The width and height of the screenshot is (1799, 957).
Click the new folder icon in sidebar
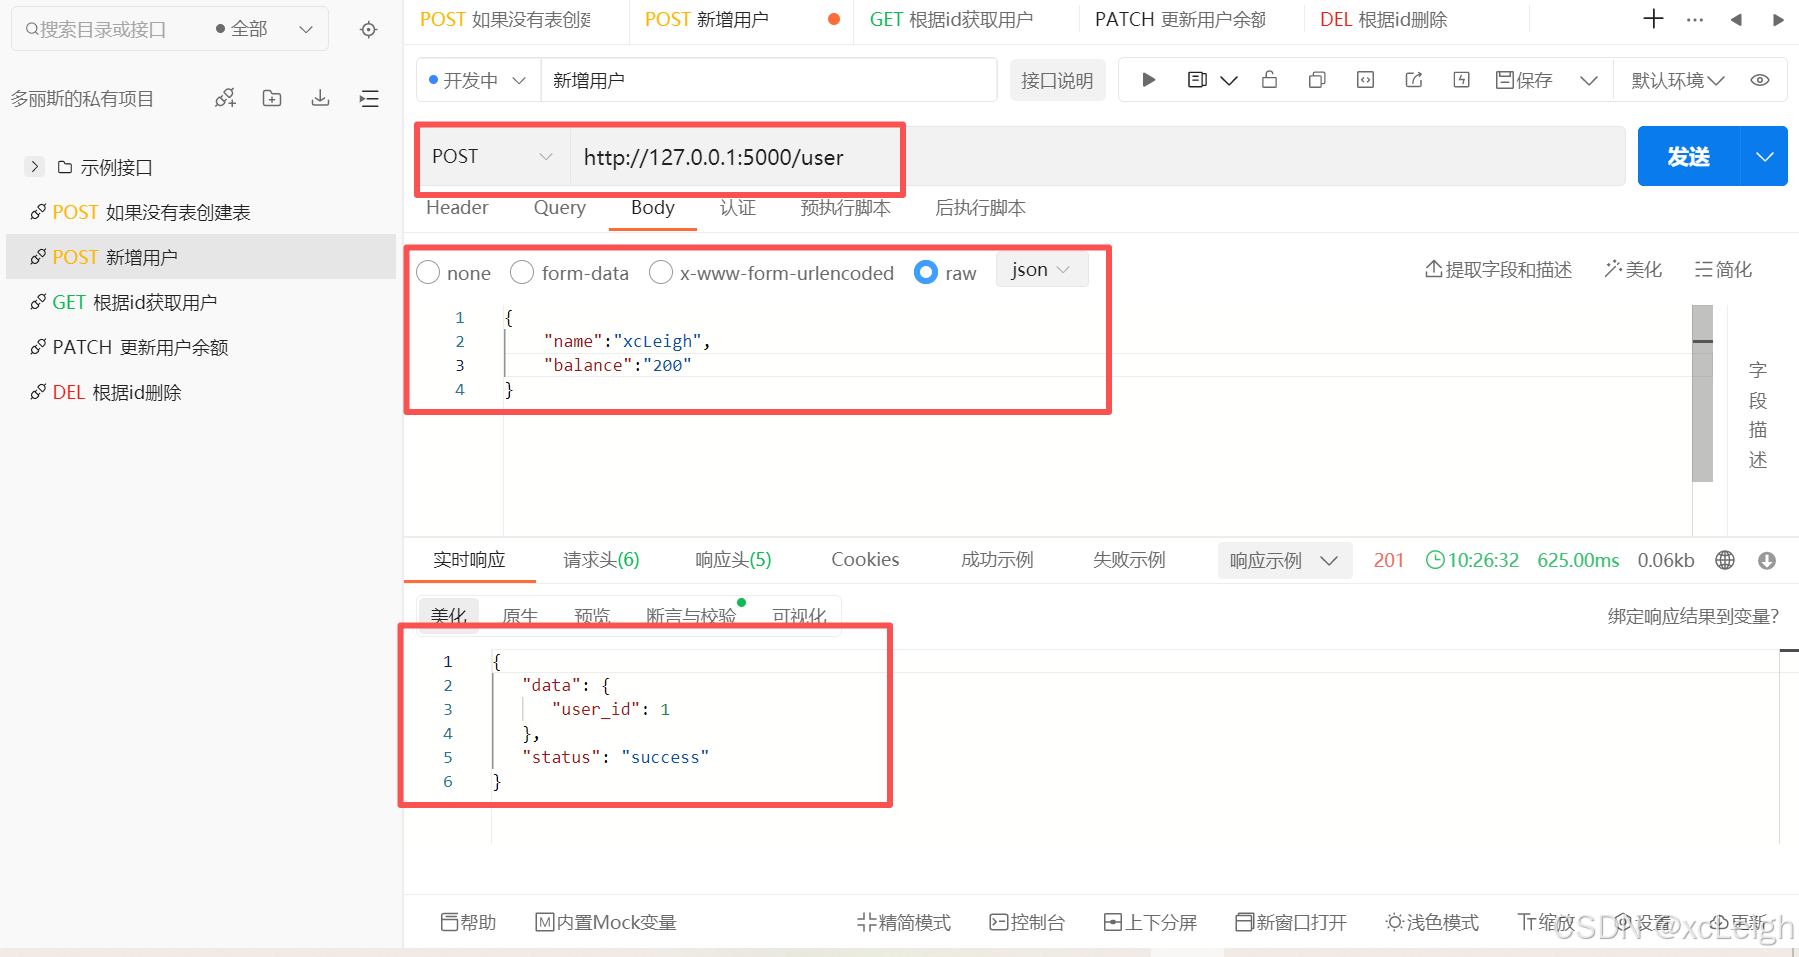point(272,98)
